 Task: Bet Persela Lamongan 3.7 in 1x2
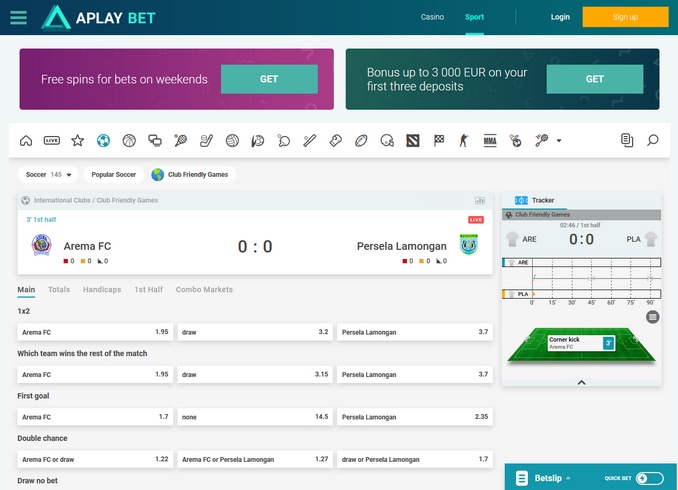415,332
